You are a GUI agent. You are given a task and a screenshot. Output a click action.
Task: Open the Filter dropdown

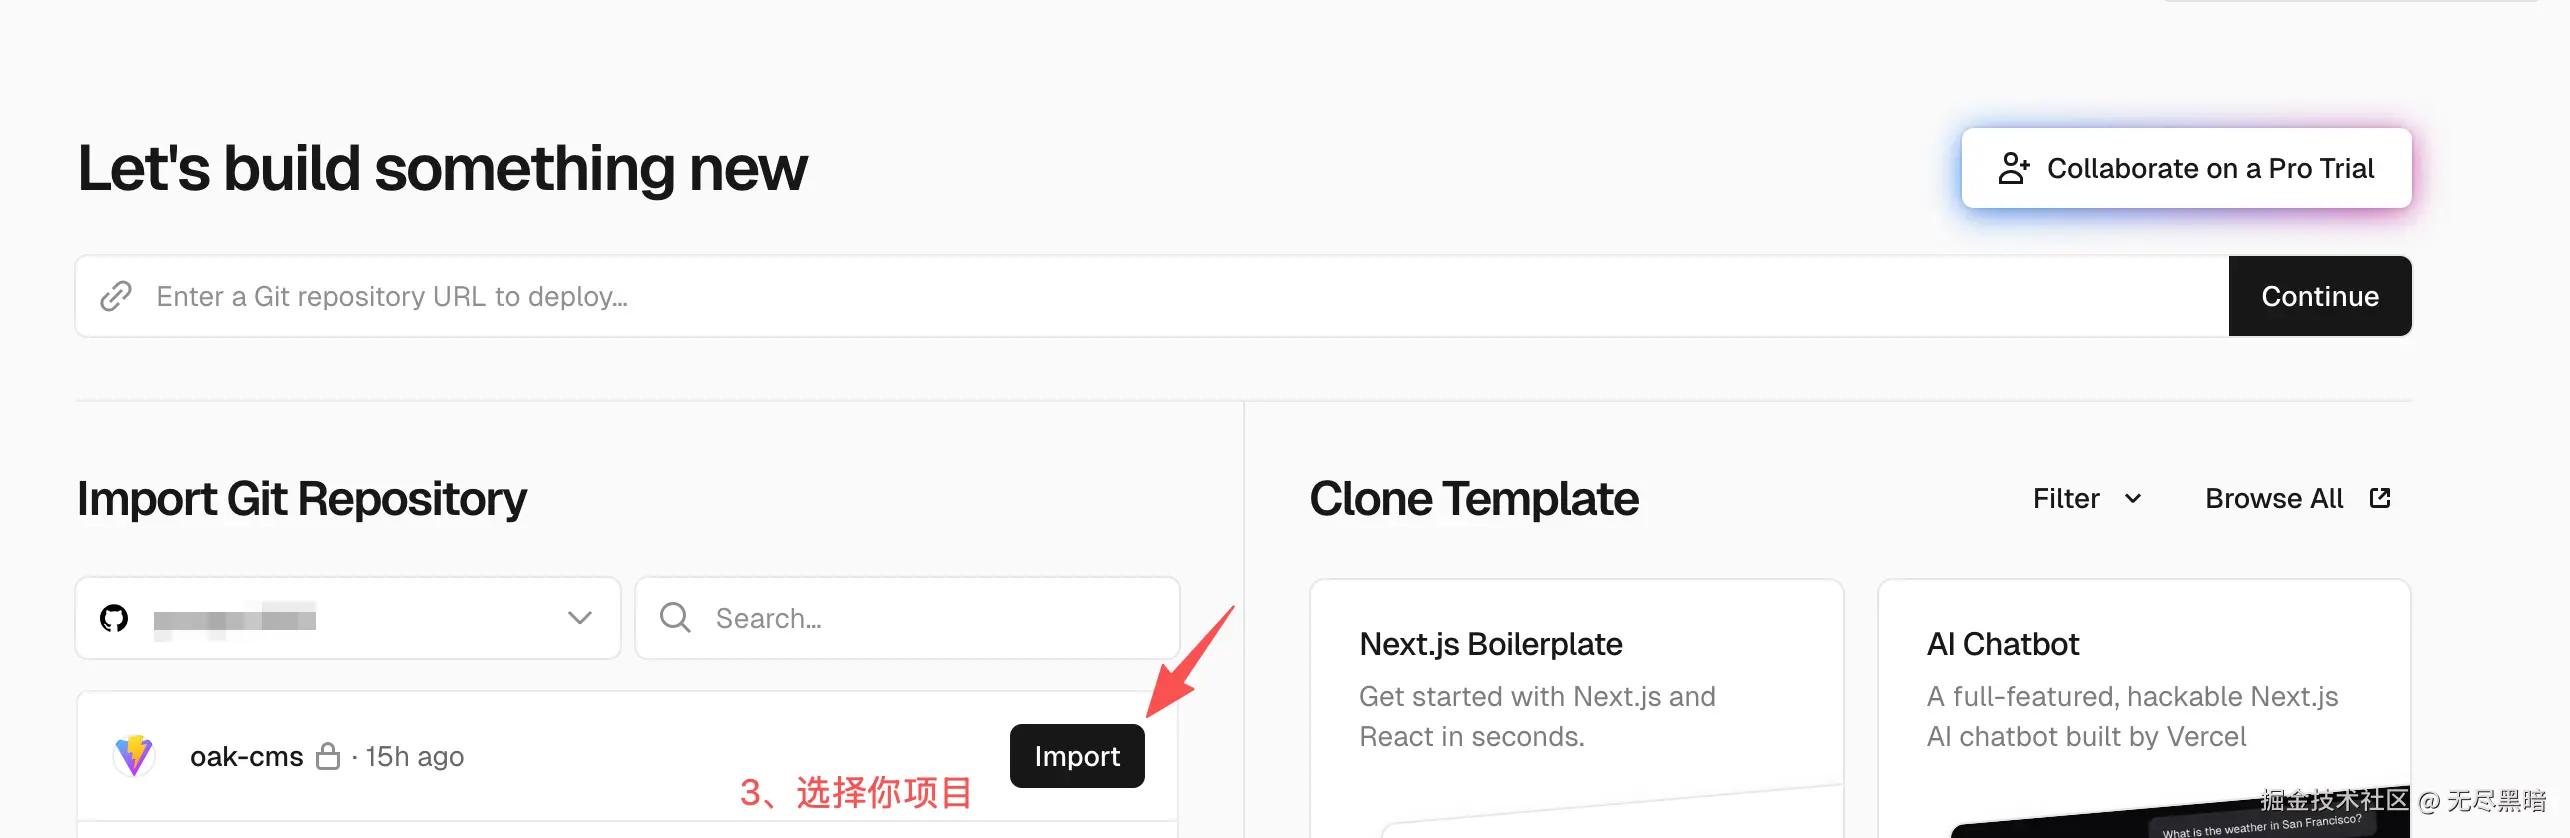[x=2086, y=498]
